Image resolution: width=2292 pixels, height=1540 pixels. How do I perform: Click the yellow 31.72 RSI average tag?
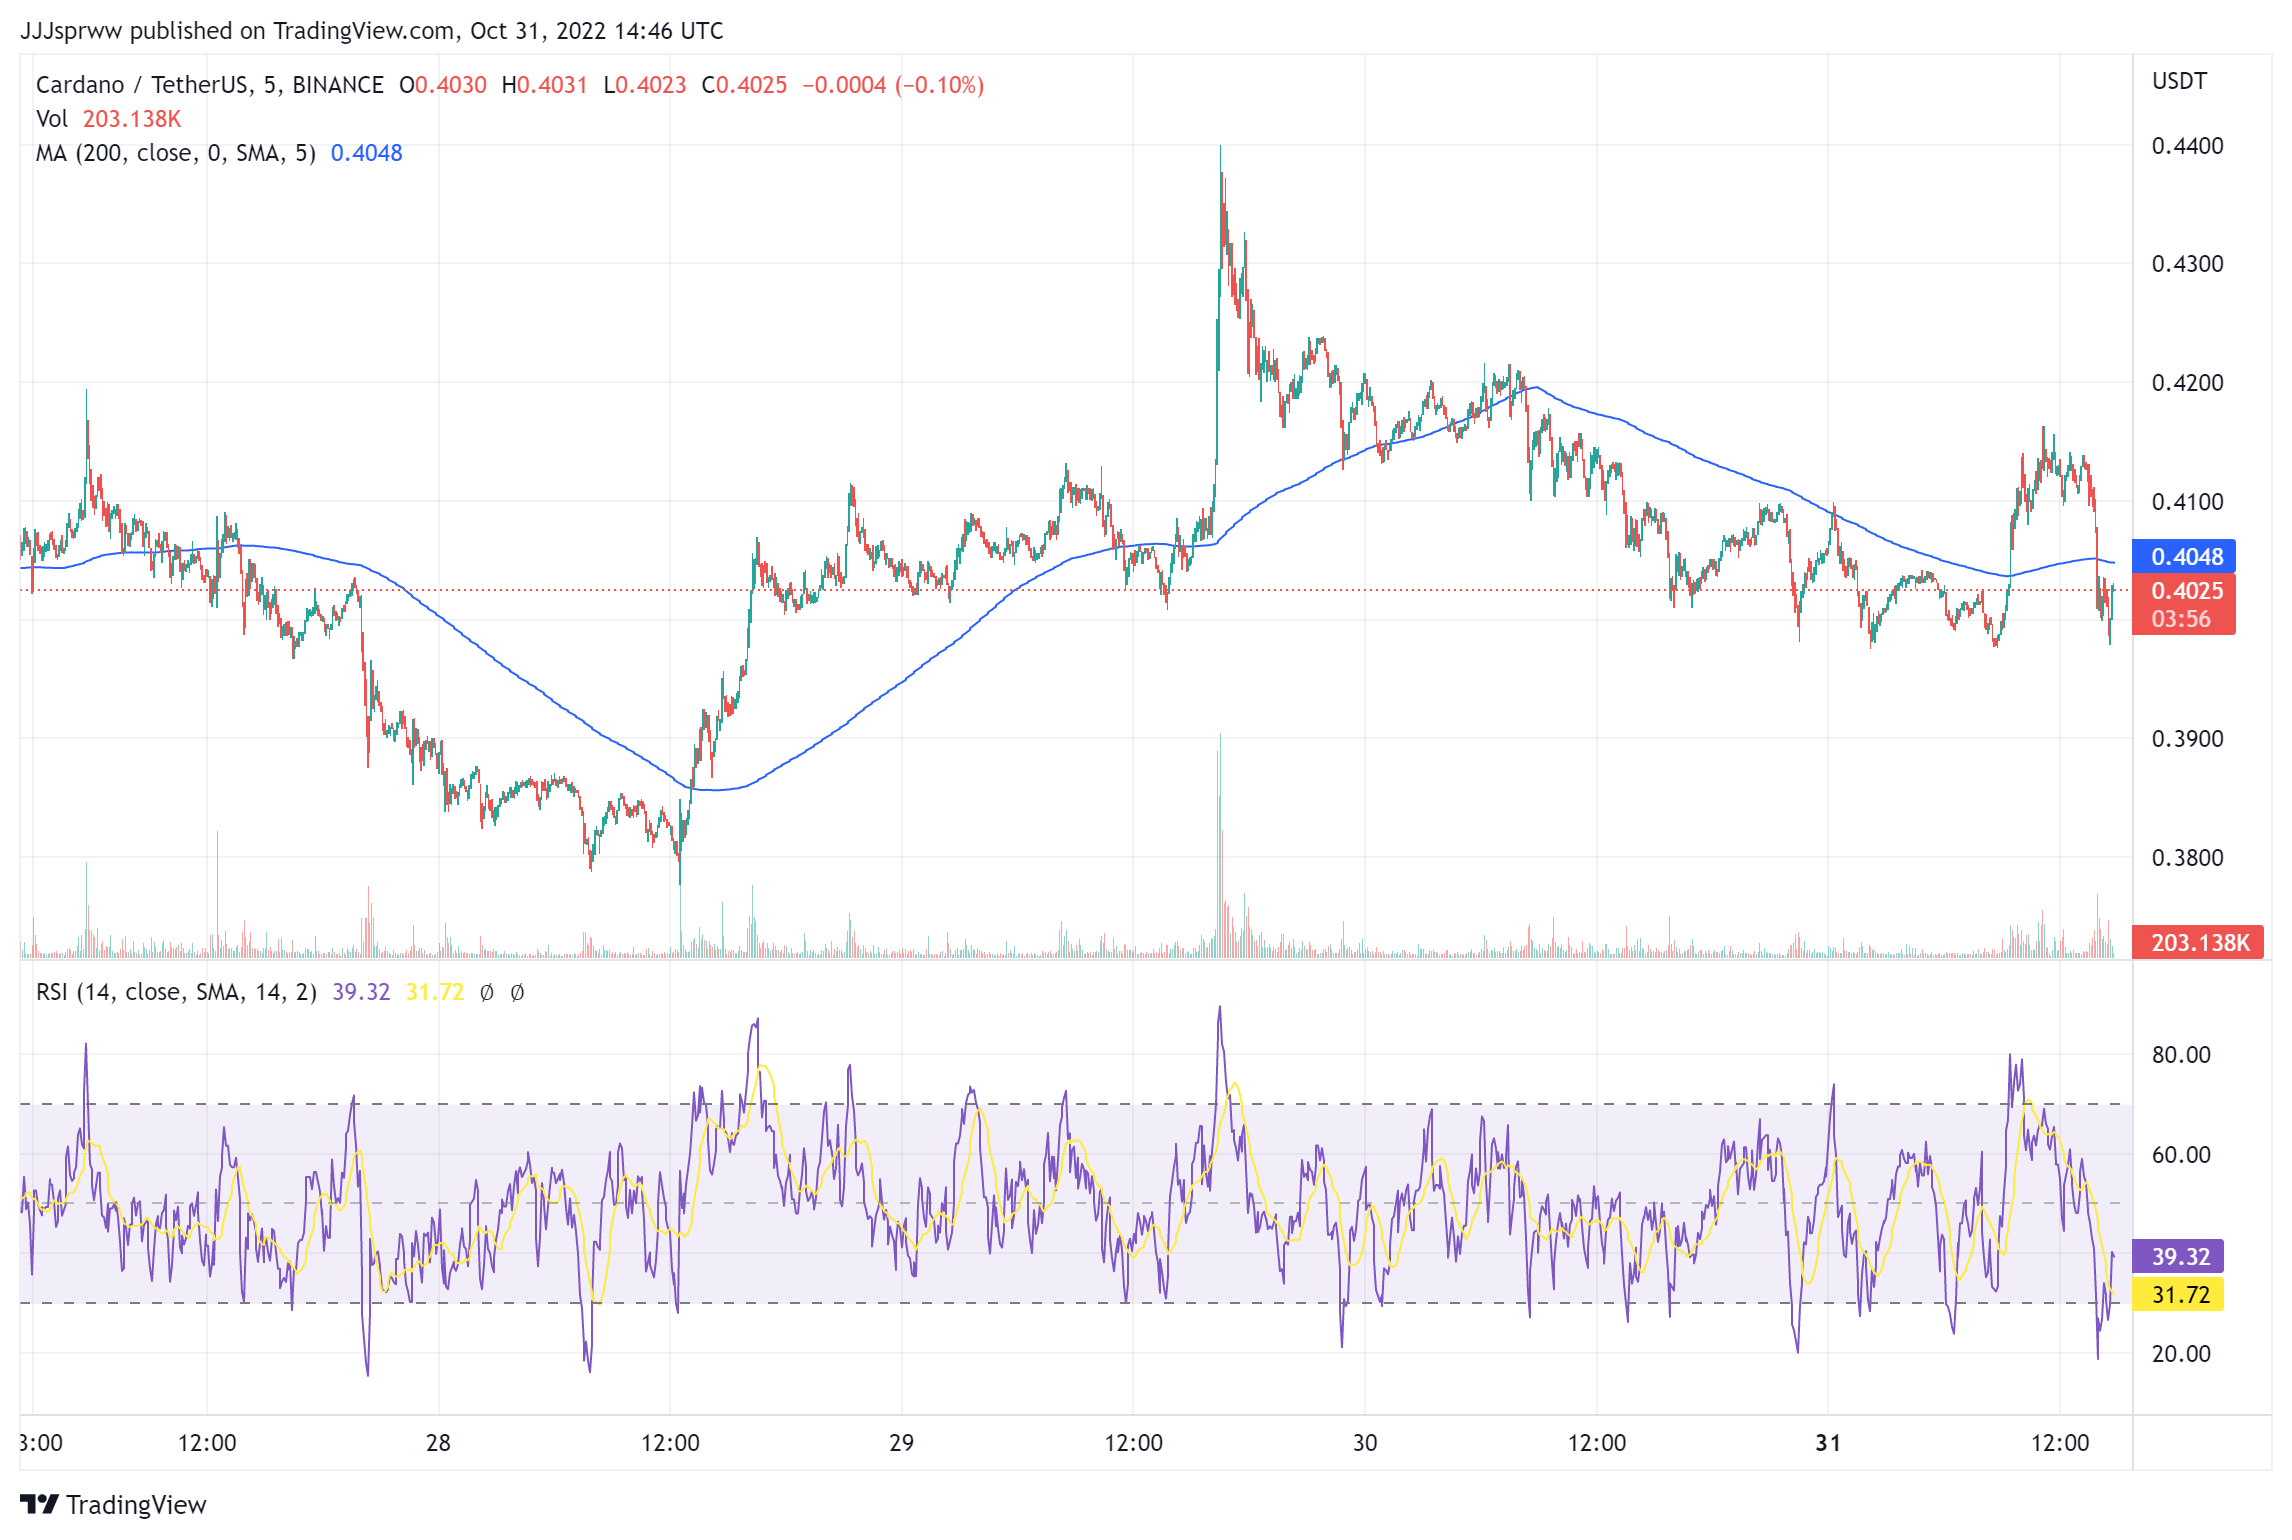point(2179,1294)
